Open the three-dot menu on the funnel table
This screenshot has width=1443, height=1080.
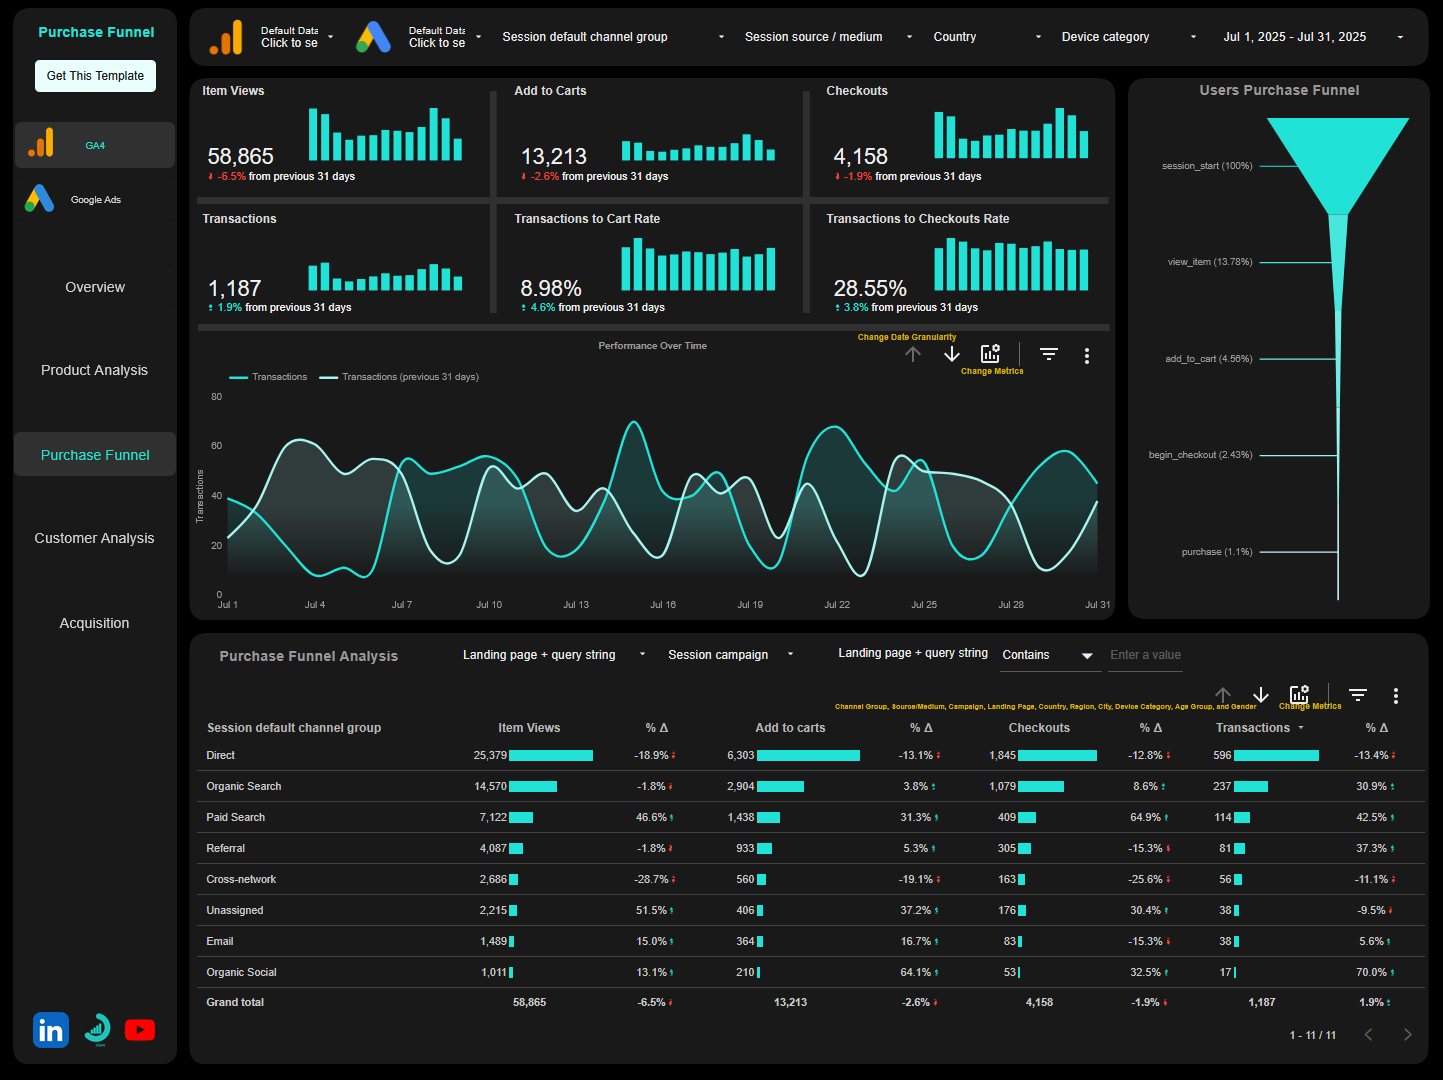[1396, 695]
